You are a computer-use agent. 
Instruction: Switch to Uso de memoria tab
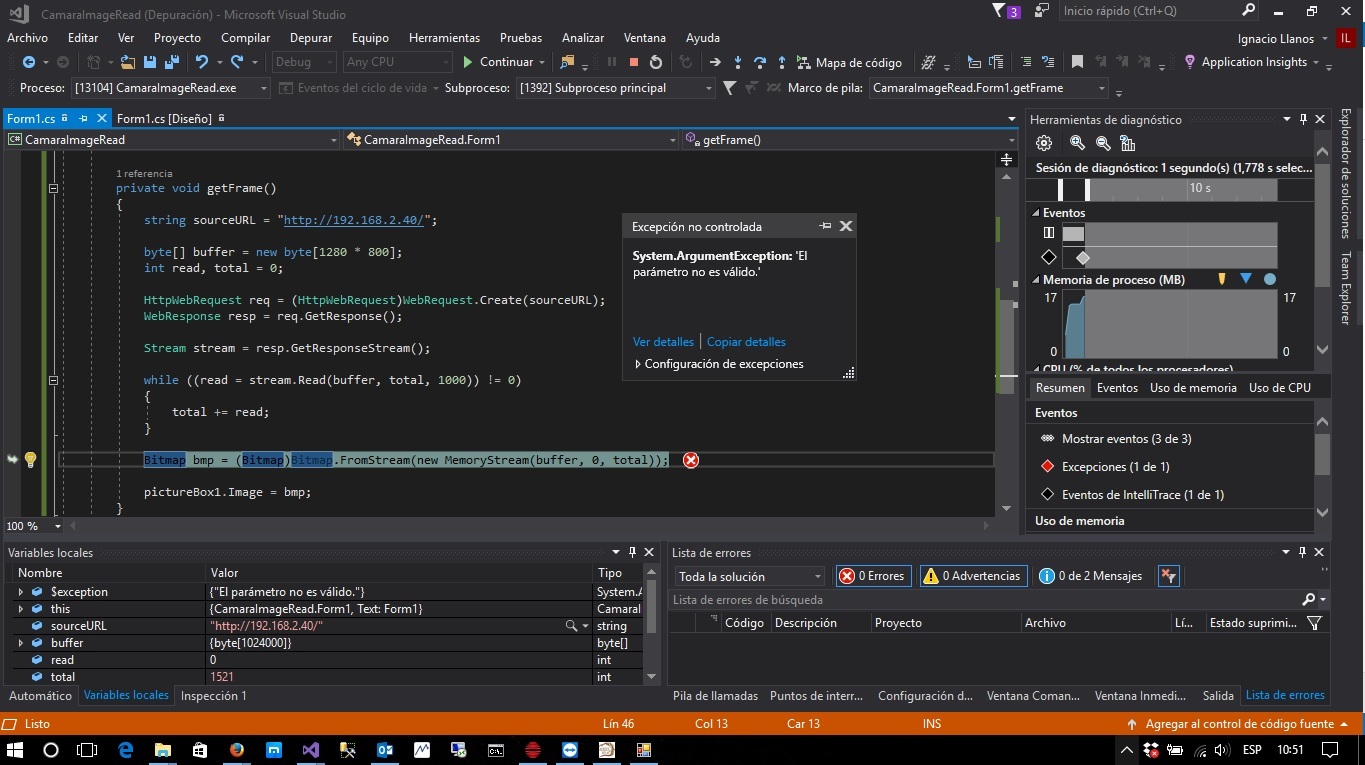[1193, 388]
